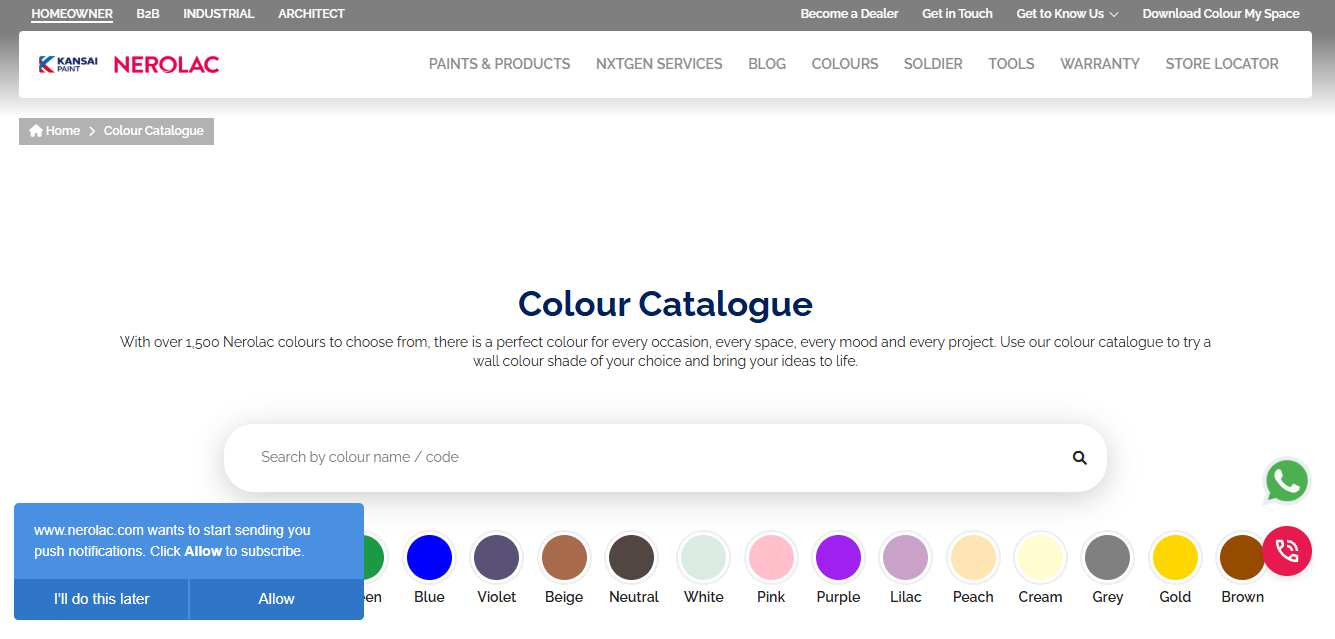Open the Tools menu

point(1011,64)
